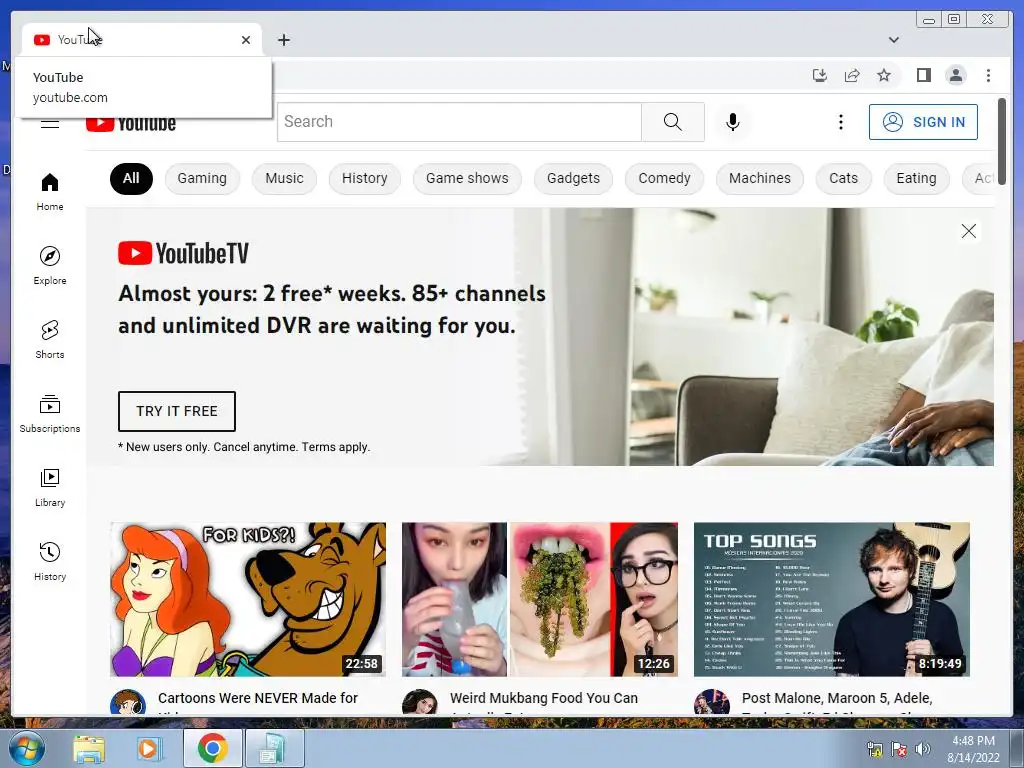Filter videos by Eating chip

pos(916,178)
